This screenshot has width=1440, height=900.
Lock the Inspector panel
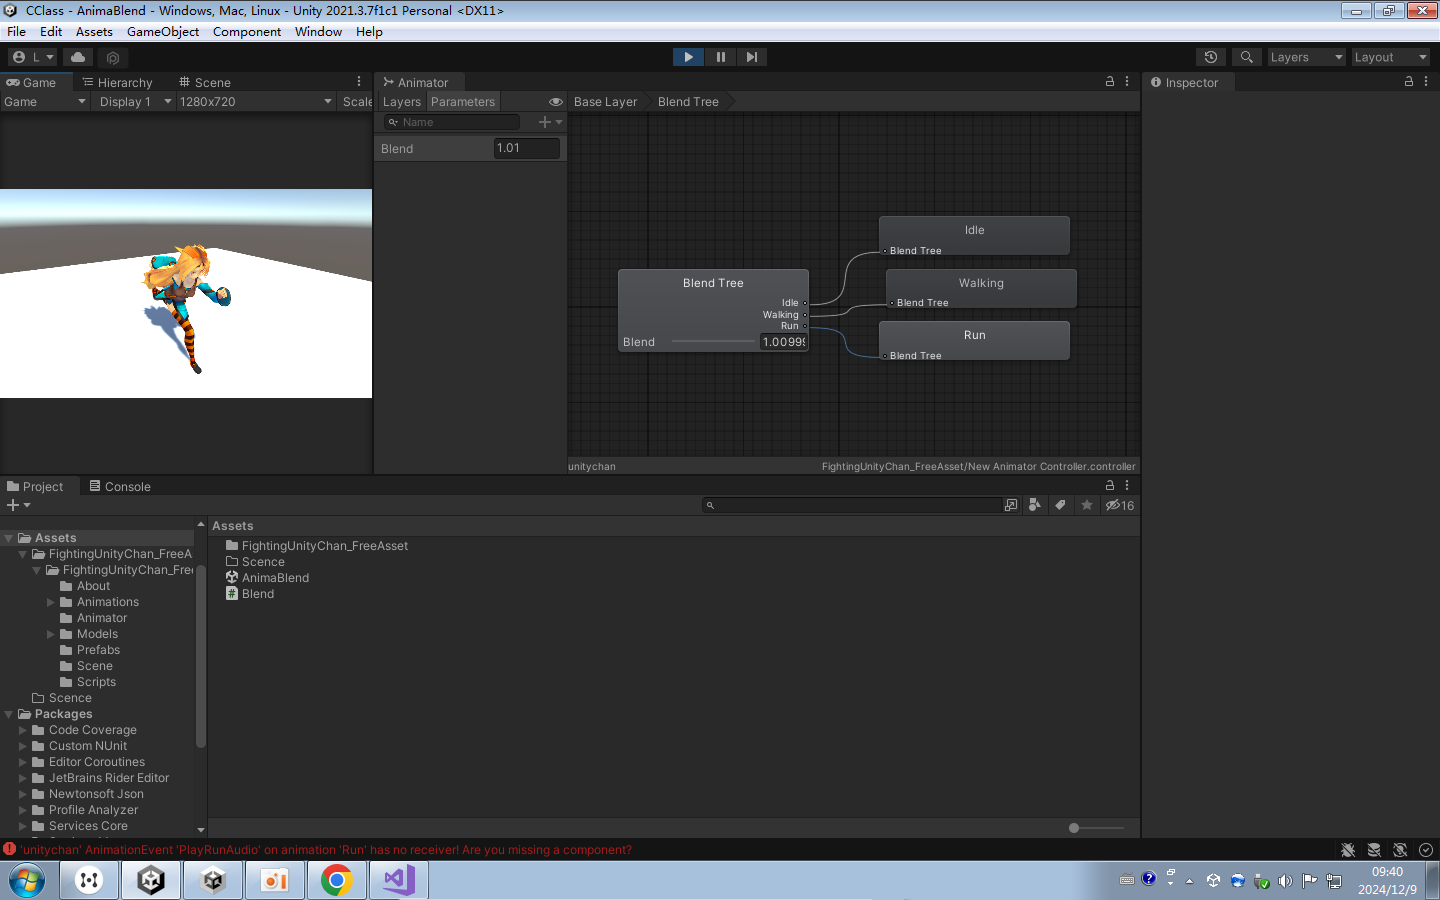(x=1409, y=82)
